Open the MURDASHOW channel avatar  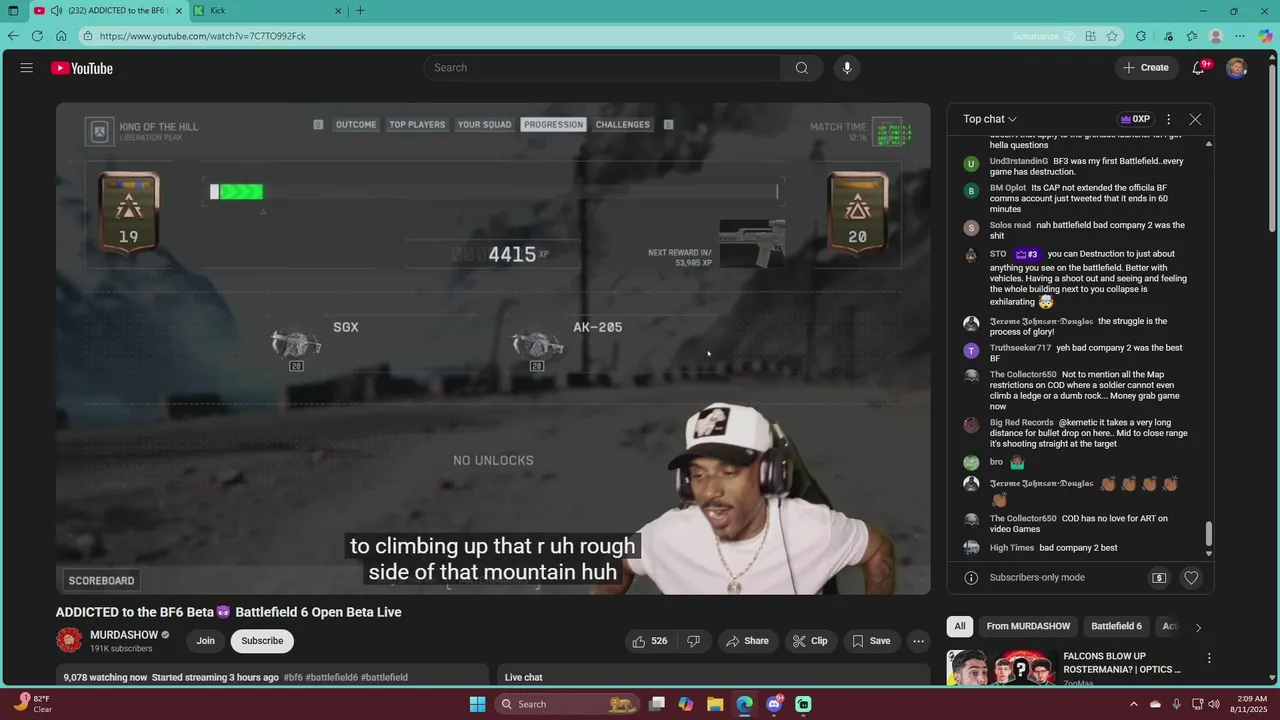point(69,641)
